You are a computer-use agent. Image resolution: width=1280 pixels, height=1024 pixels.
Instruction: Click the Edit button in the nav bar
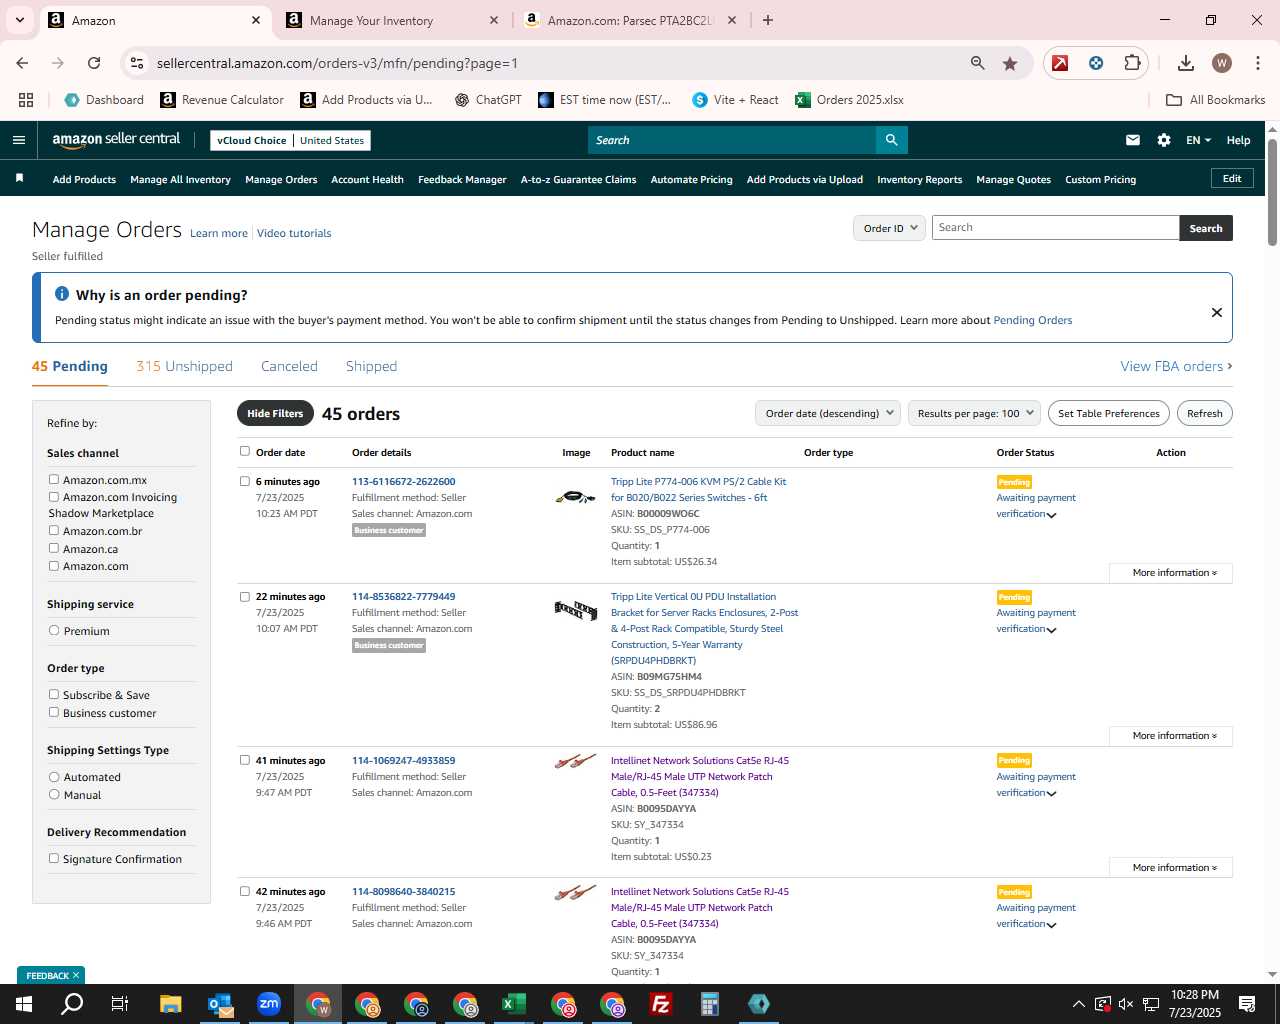coord(1232,178)
